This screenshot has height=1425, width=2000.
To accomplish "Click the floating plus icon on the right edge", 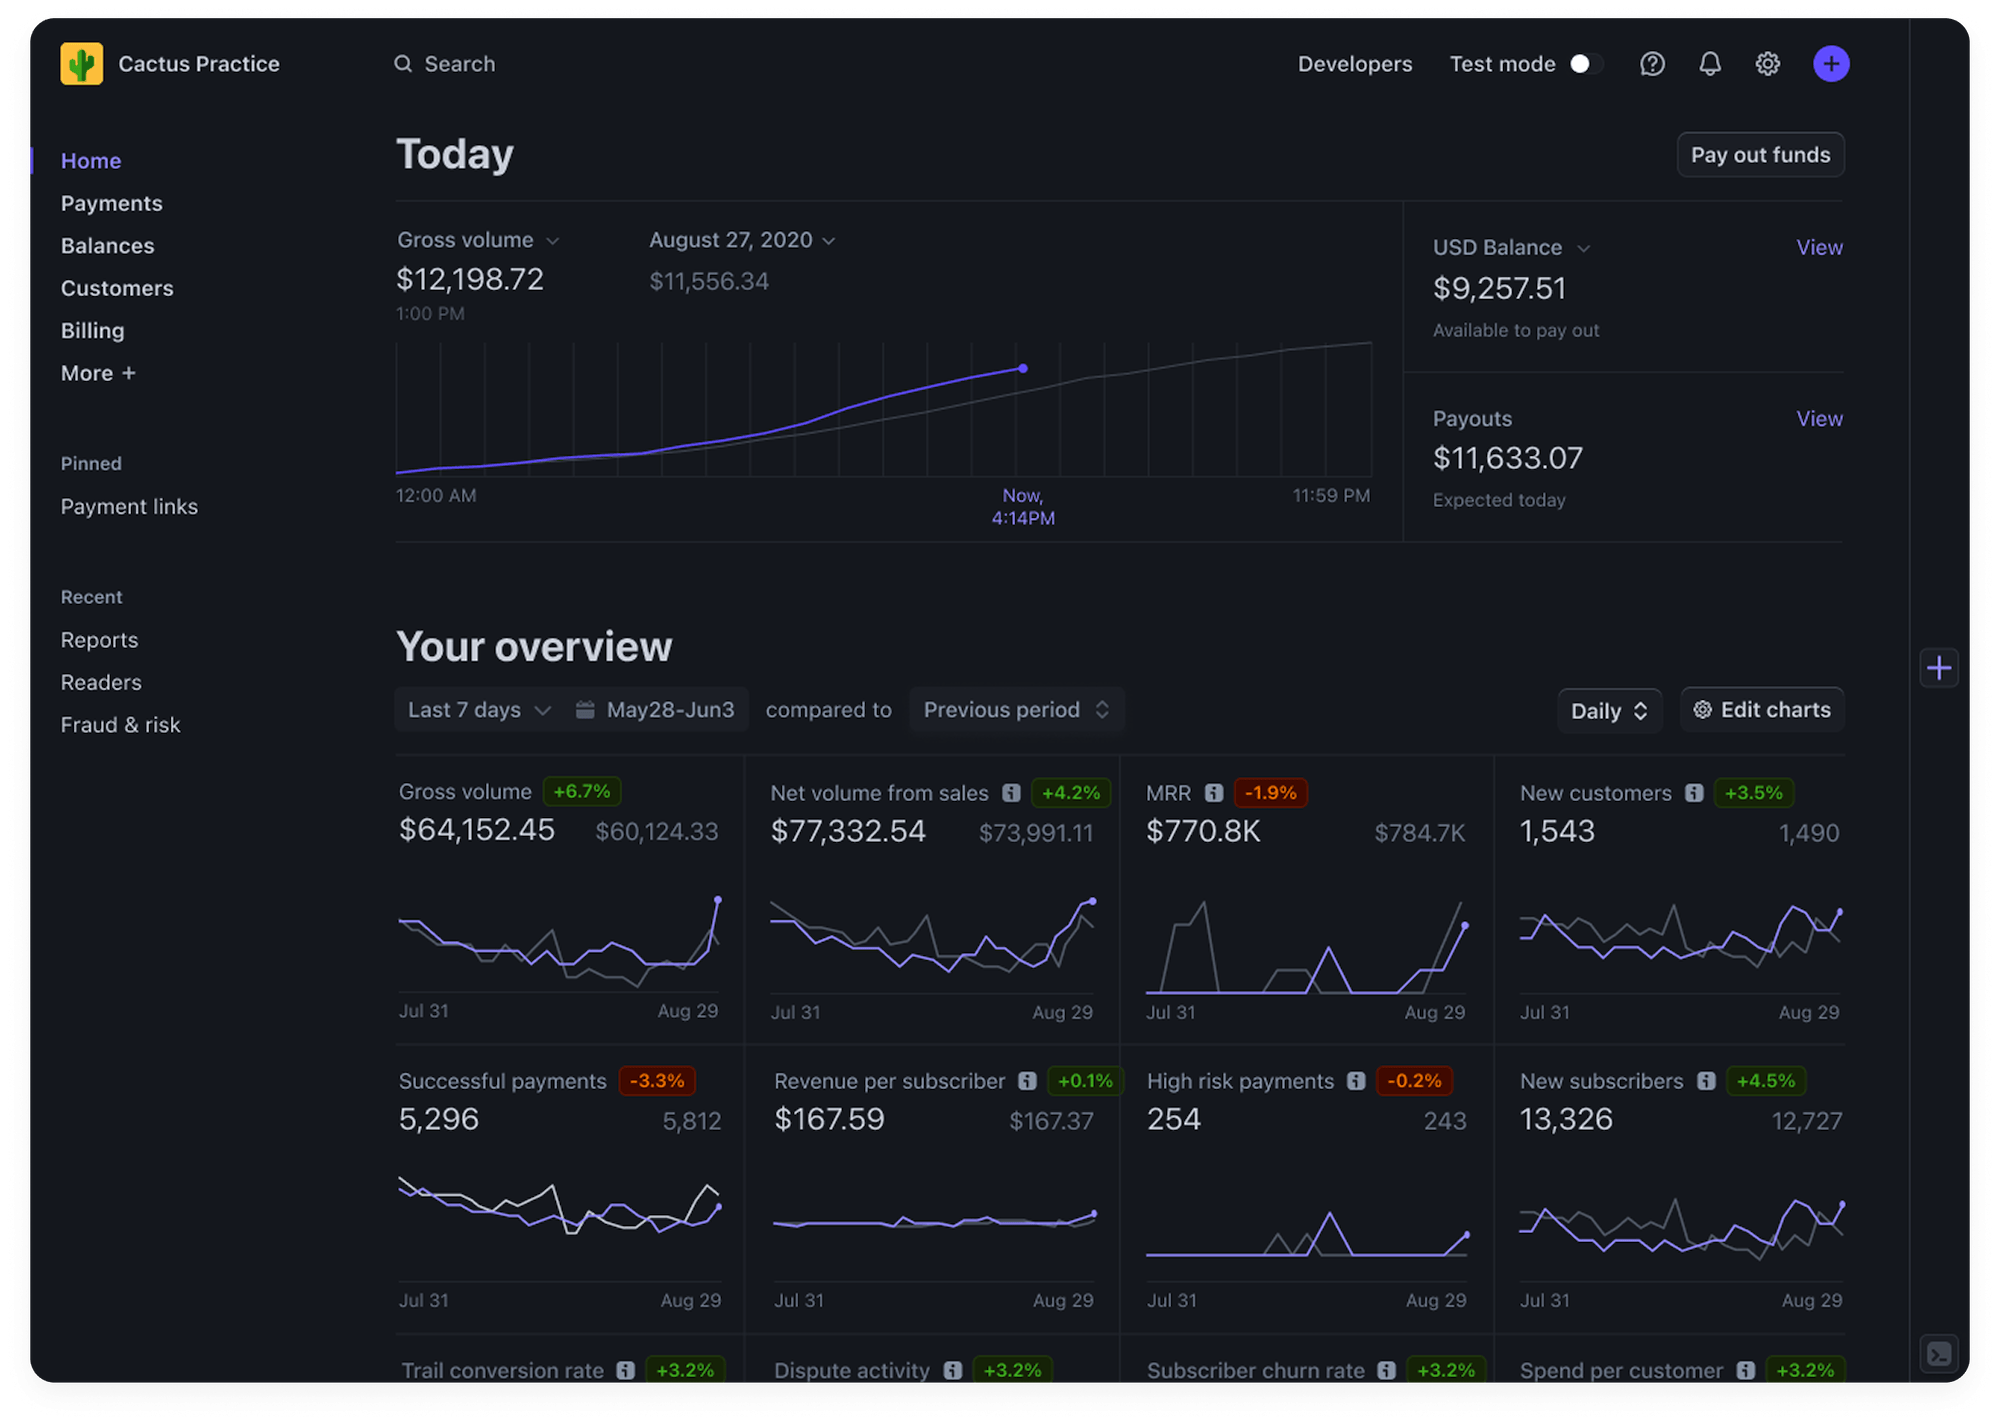I will [x=1939, y=667].
